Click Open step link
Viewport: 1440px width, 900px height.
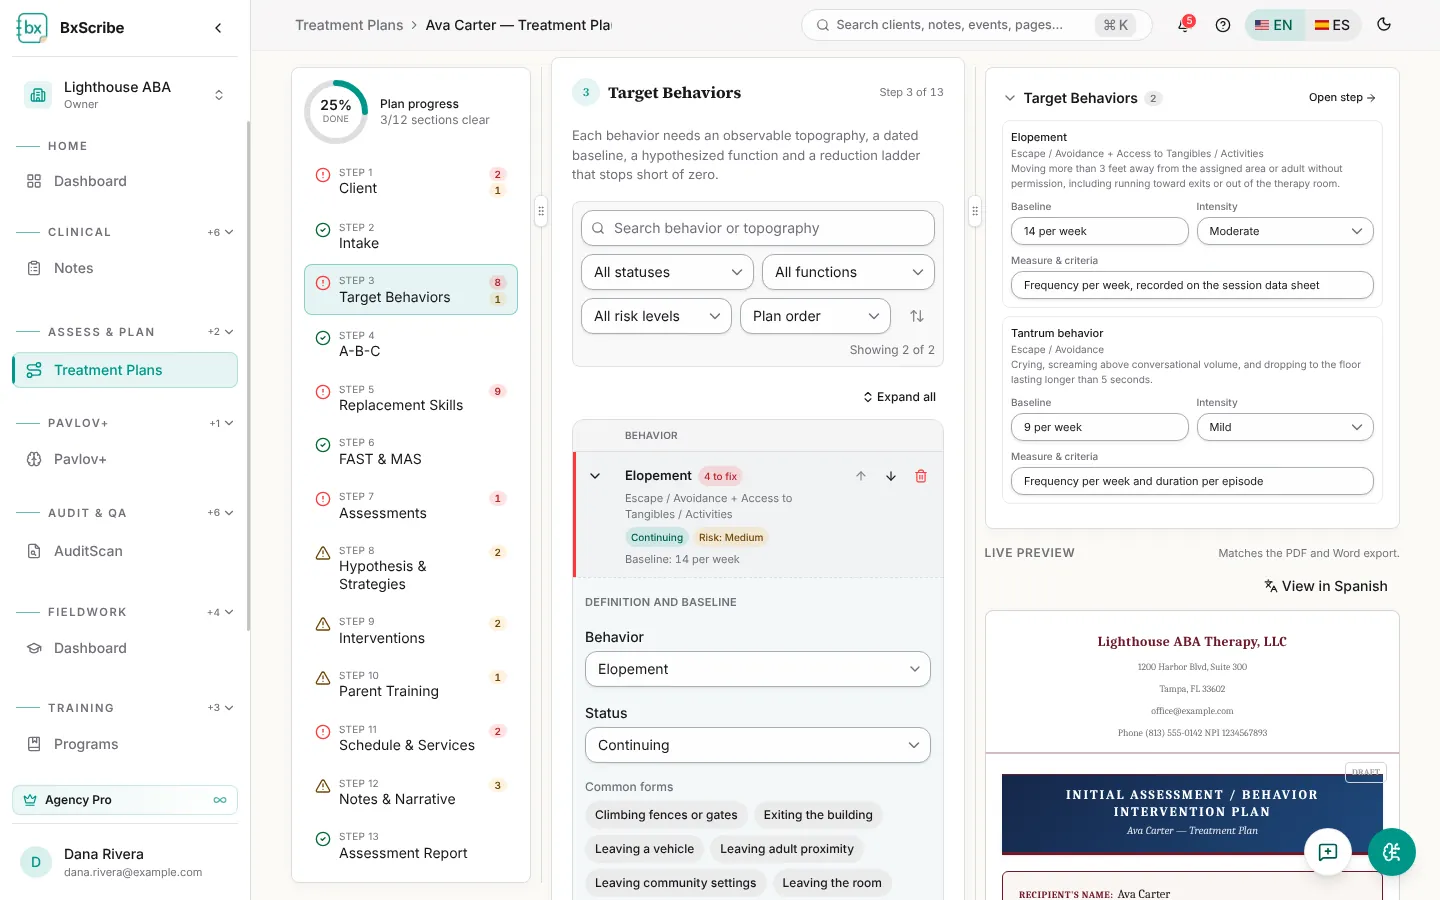click(1342, 97)
